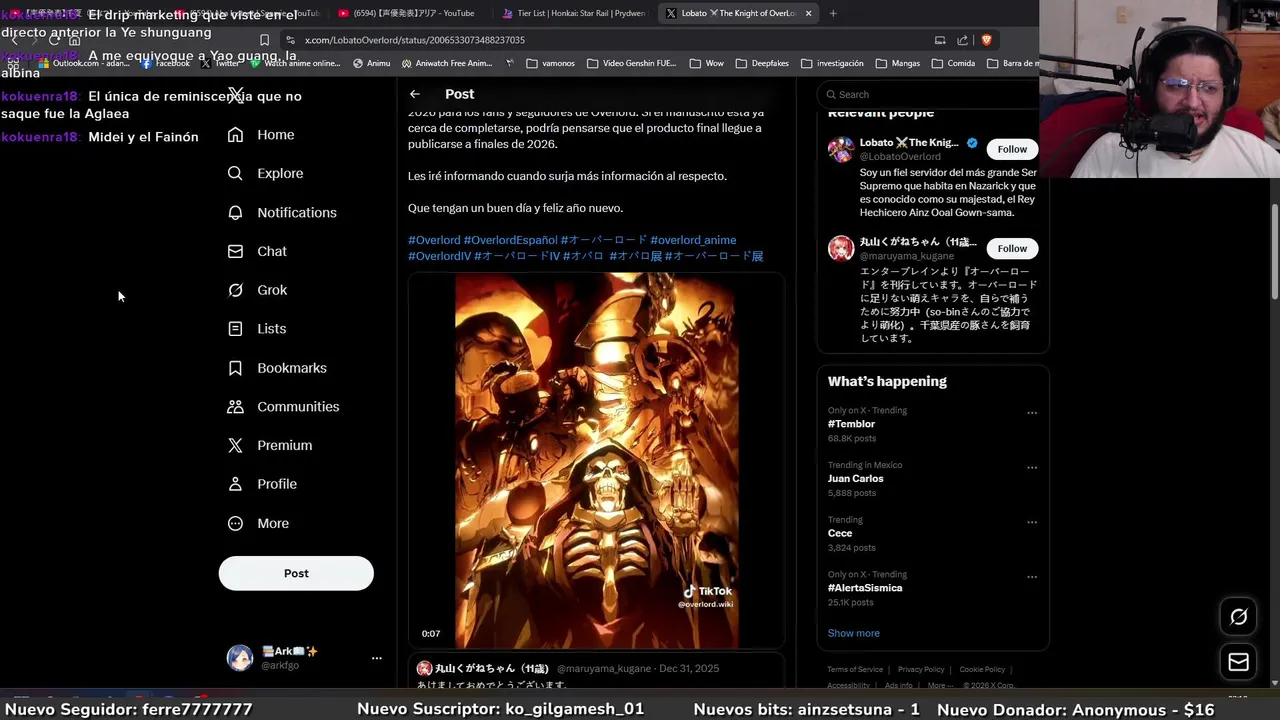1280x720 pixels.
Task: Open Bookmarks in the sidebar
Action: pyautogui.click(x=277, y=368)
